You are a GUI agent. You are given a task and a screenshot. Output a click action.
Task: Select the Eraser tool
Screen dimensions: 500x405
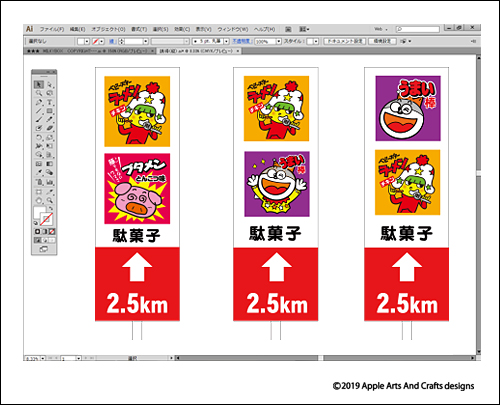50,128
